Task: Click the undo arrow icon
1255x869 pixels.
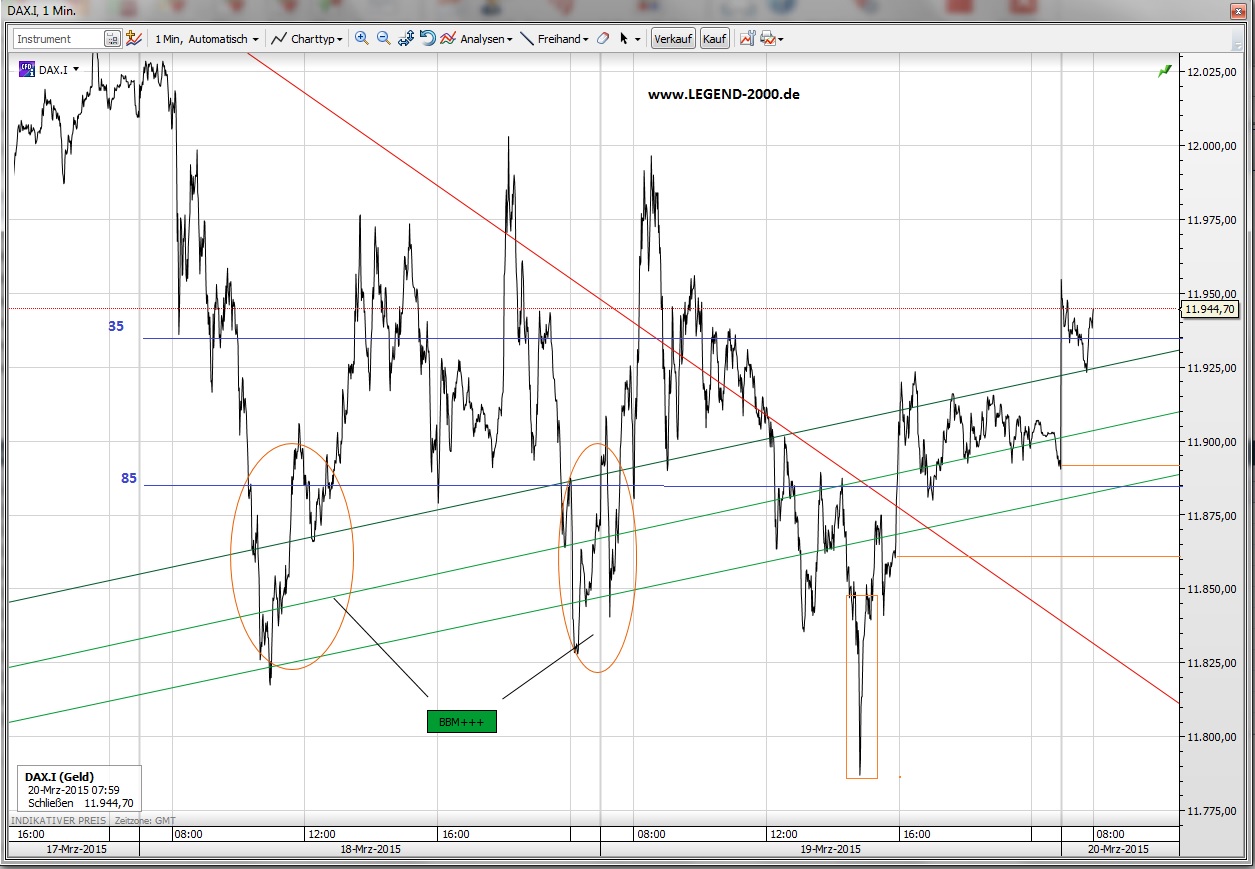Action: (428, 38)
